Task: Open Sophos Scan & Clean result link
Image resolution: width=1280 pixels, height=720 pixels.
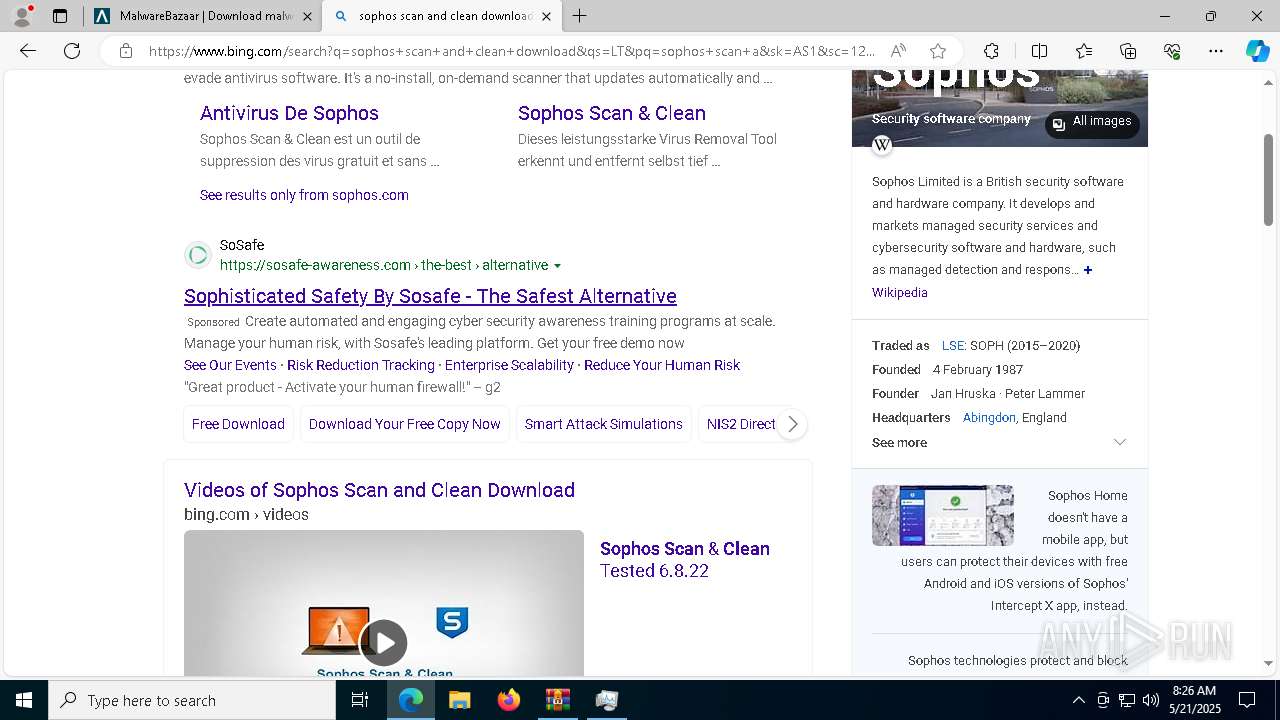Action: [x=612, y=113]
